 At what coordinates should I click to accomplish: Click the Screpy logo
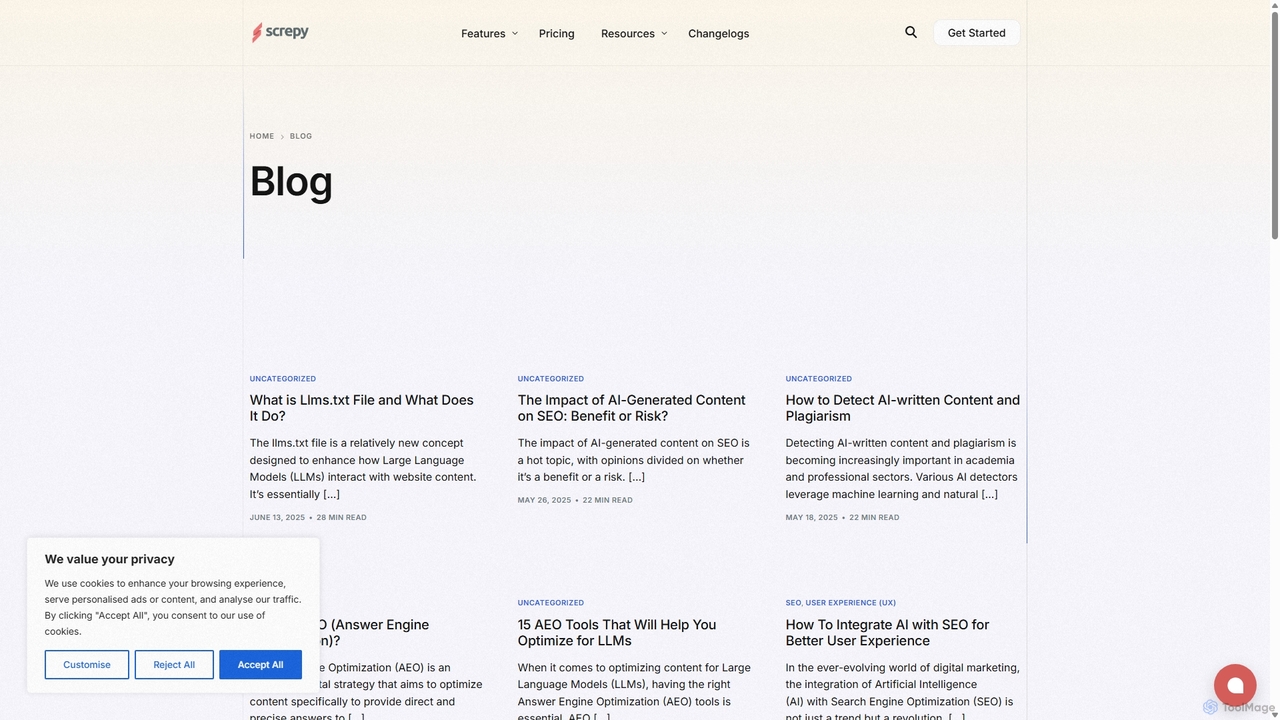[280, 32]
